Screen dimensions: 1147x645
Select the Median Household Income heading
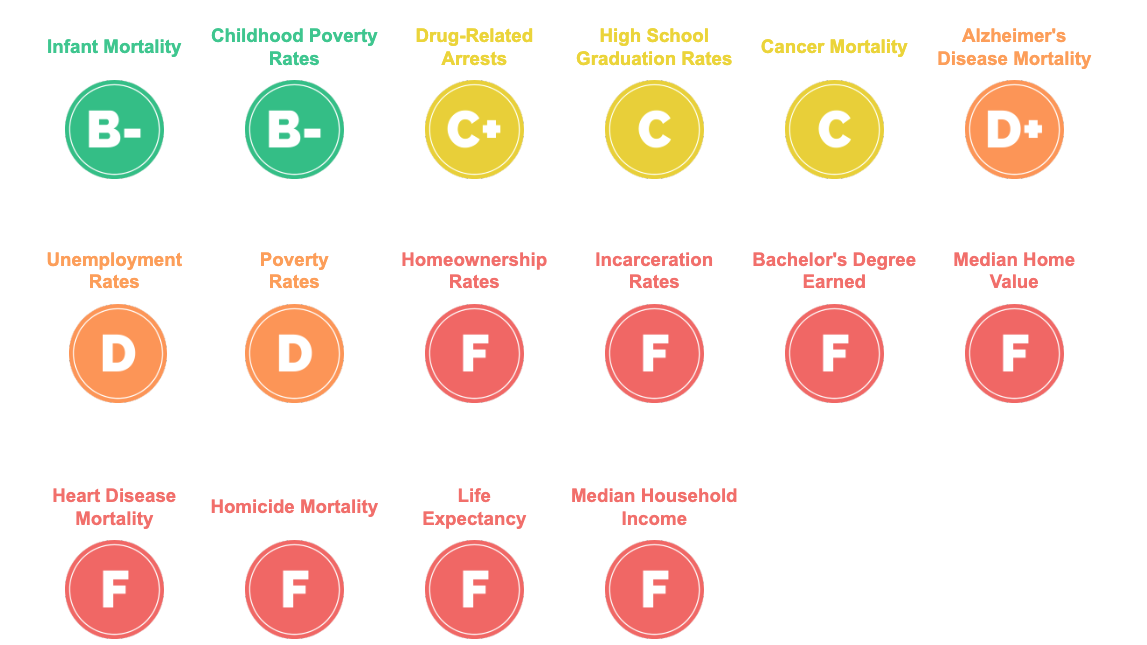point(654,507)
